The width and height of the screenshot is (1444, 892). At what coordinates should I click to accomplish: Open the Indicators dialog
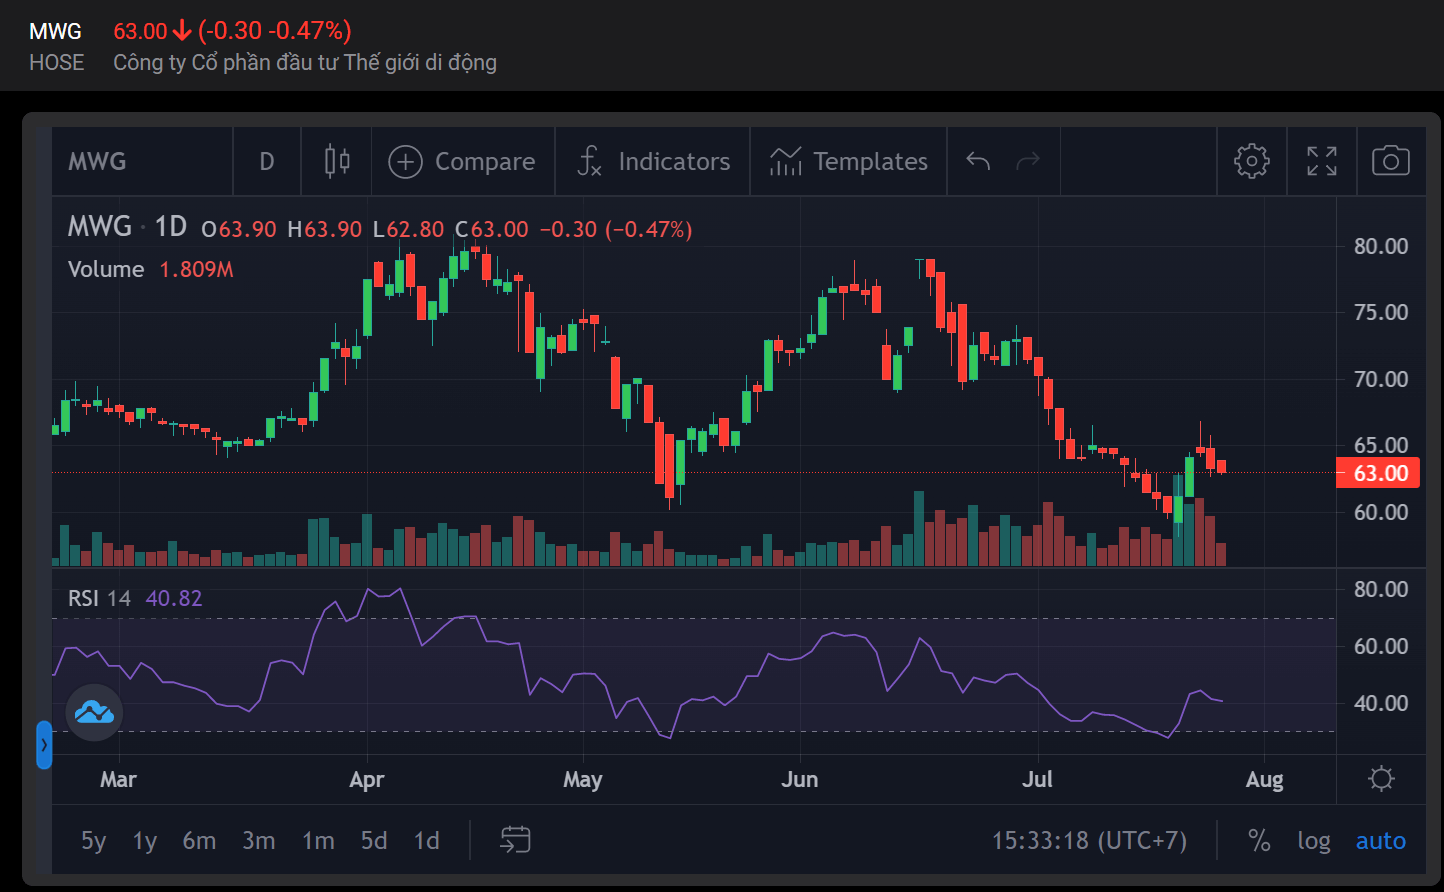653,161
